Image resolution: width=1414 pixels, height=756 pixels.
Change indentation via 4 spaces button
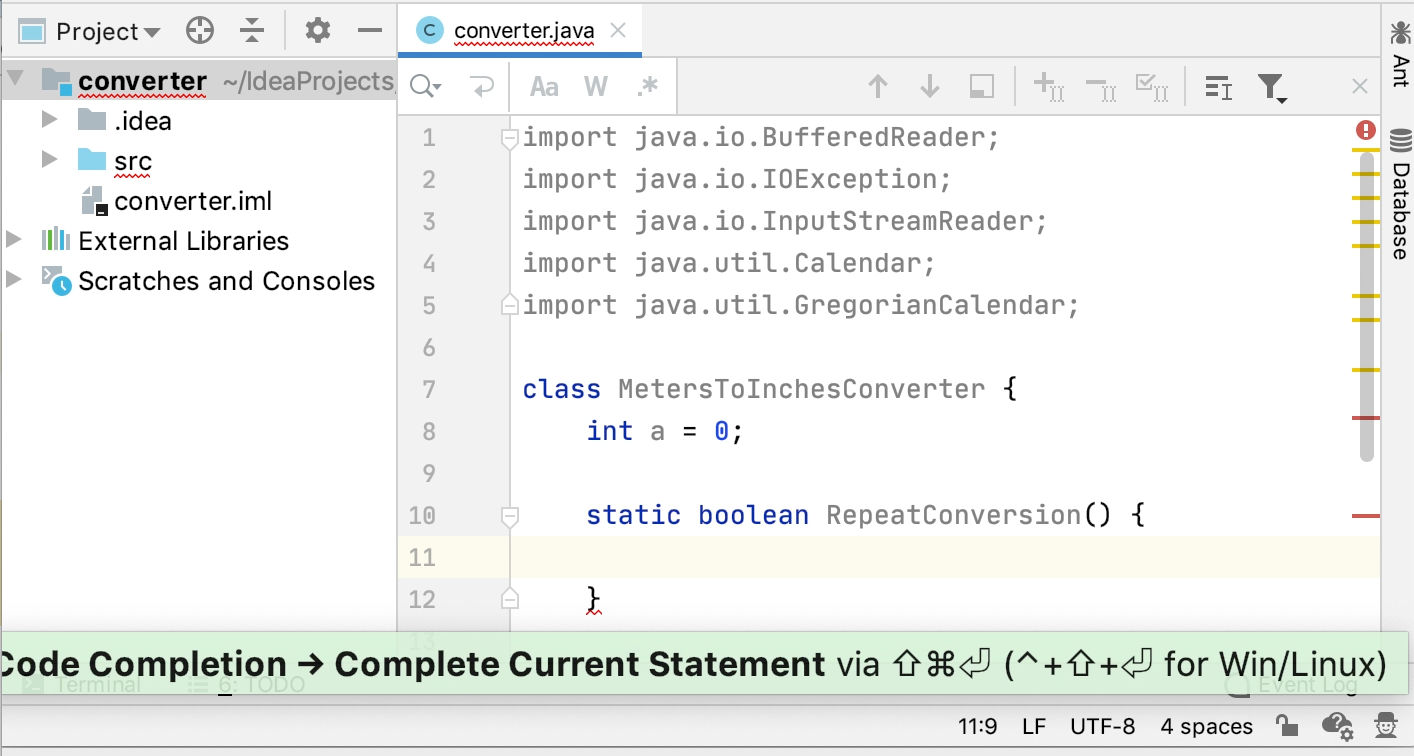(1206, 726)
